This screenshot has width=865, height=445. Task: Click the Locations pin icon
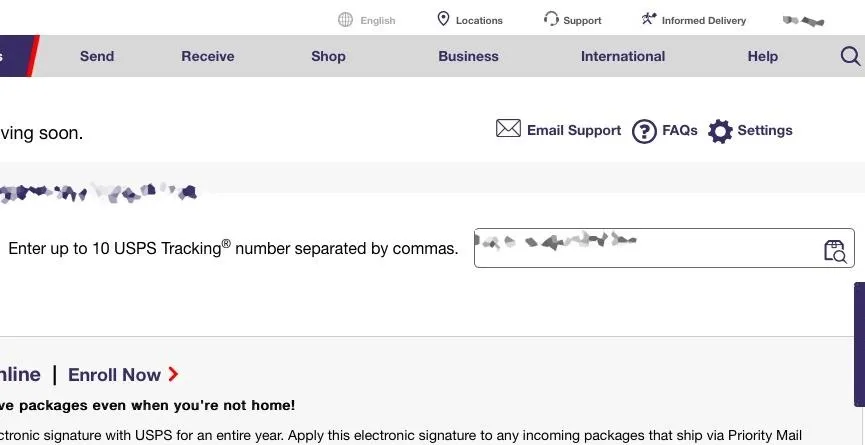click(x=443, y=19)
